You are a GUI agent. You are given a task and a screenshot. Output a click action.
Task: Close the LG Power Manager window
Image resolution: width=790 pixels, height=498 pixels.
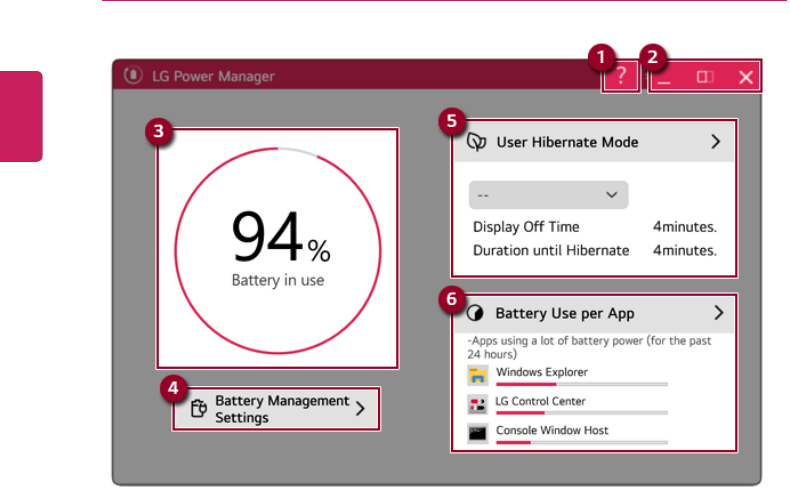pyautogui.click(x=745, y=77)
